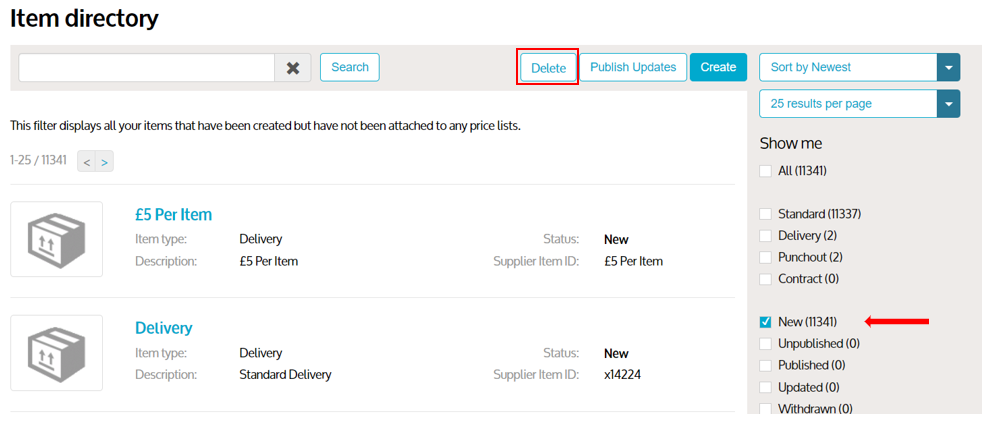The height and width of the screenshot is (424, 996).
Task: Go to previous page arrow
Action: 87,162
